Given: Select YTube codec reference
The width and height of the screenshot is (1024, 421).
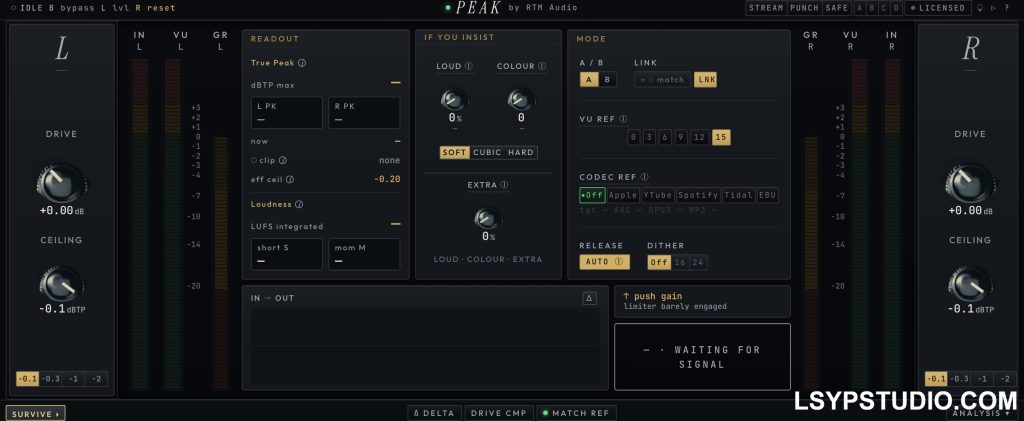Looking at the screenshot, I should click(x=657, y=195).
